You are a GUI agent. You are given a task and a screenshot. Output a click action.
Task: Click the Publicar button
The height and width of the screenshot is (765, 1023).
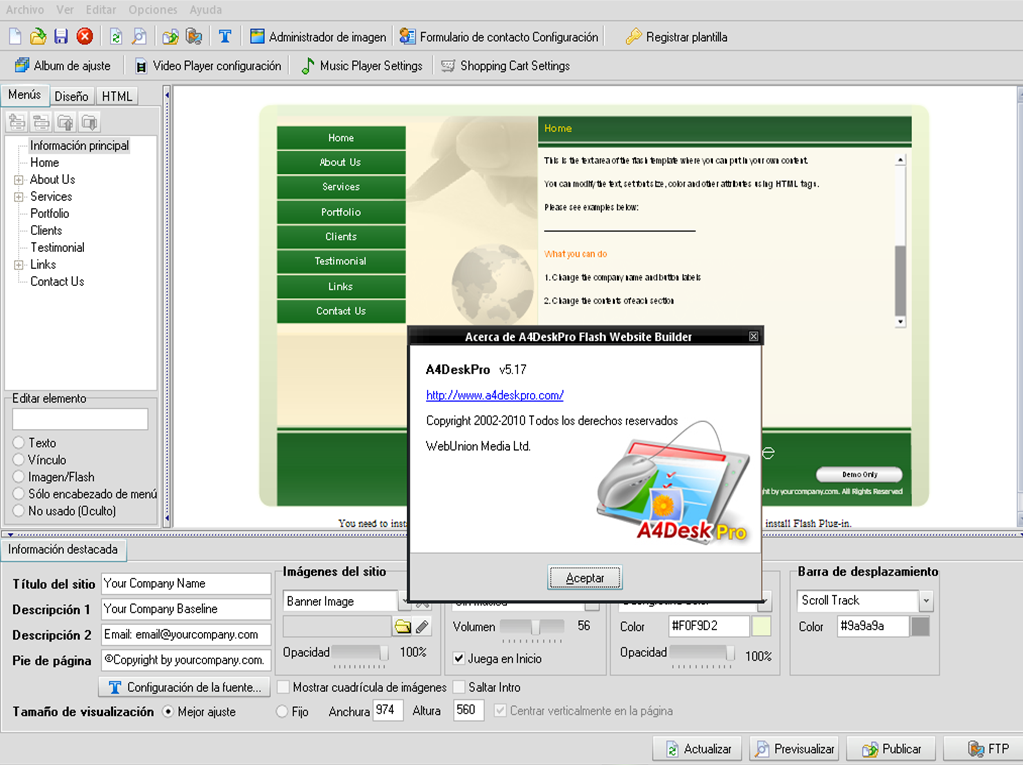pos(891,749)
